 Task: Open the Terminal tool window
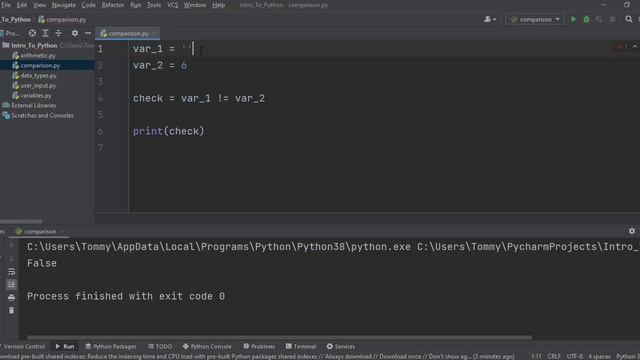point(301,346)
